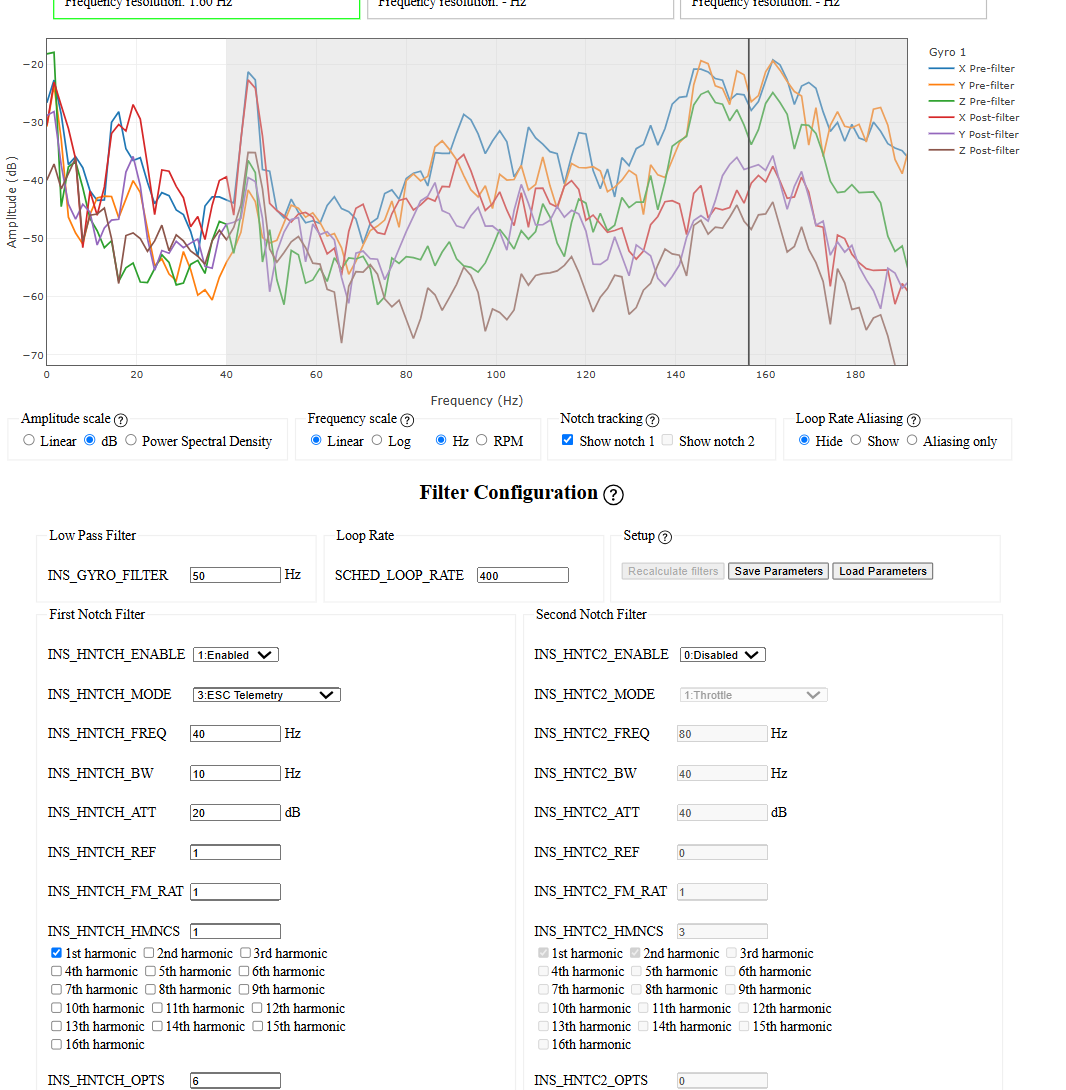Open INS_HNTC2_ENABLE dropdown
The height and width of the screenshot is (1090, 1066).
pyautogui.click(x=722, y=655)
